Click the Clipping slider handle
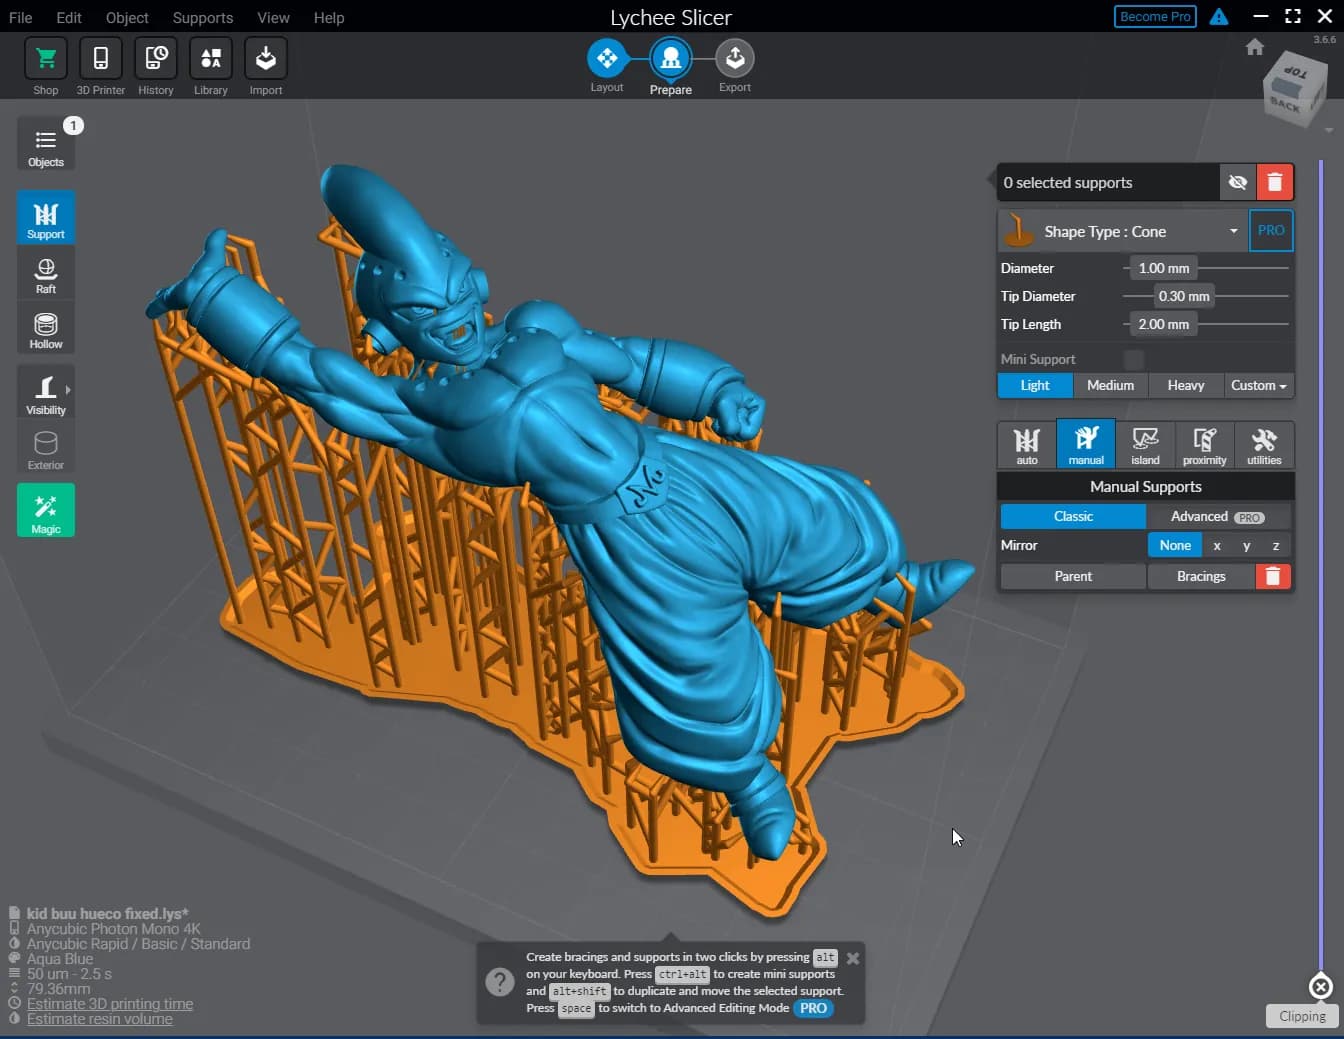The height and width of the screenshot is (1039, 1344). (x=1321, y=987)
